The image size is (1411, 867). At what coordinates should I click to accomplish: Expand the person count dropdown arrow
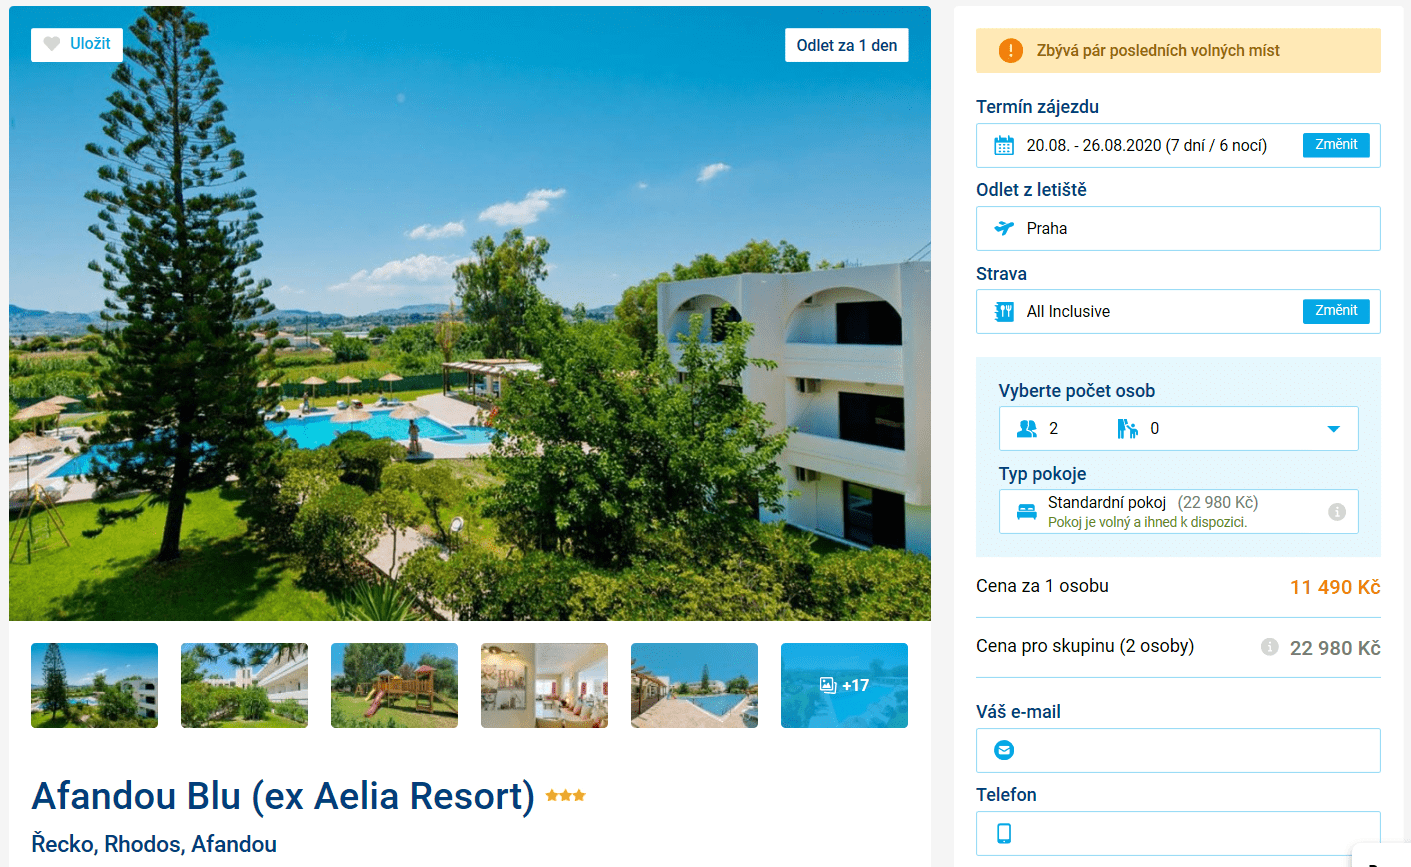click(1333, 429)
